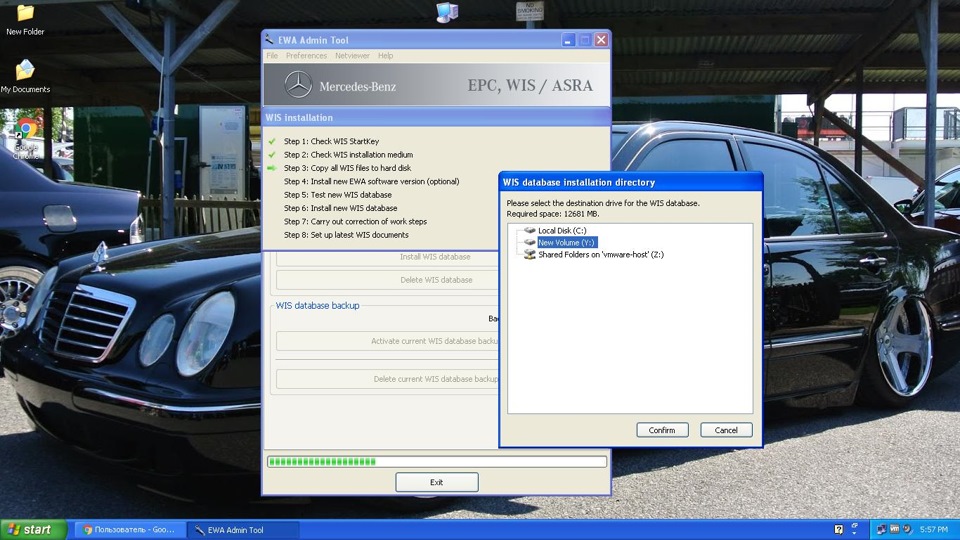Click the round tray icon beside the clock

coord(907,529)
